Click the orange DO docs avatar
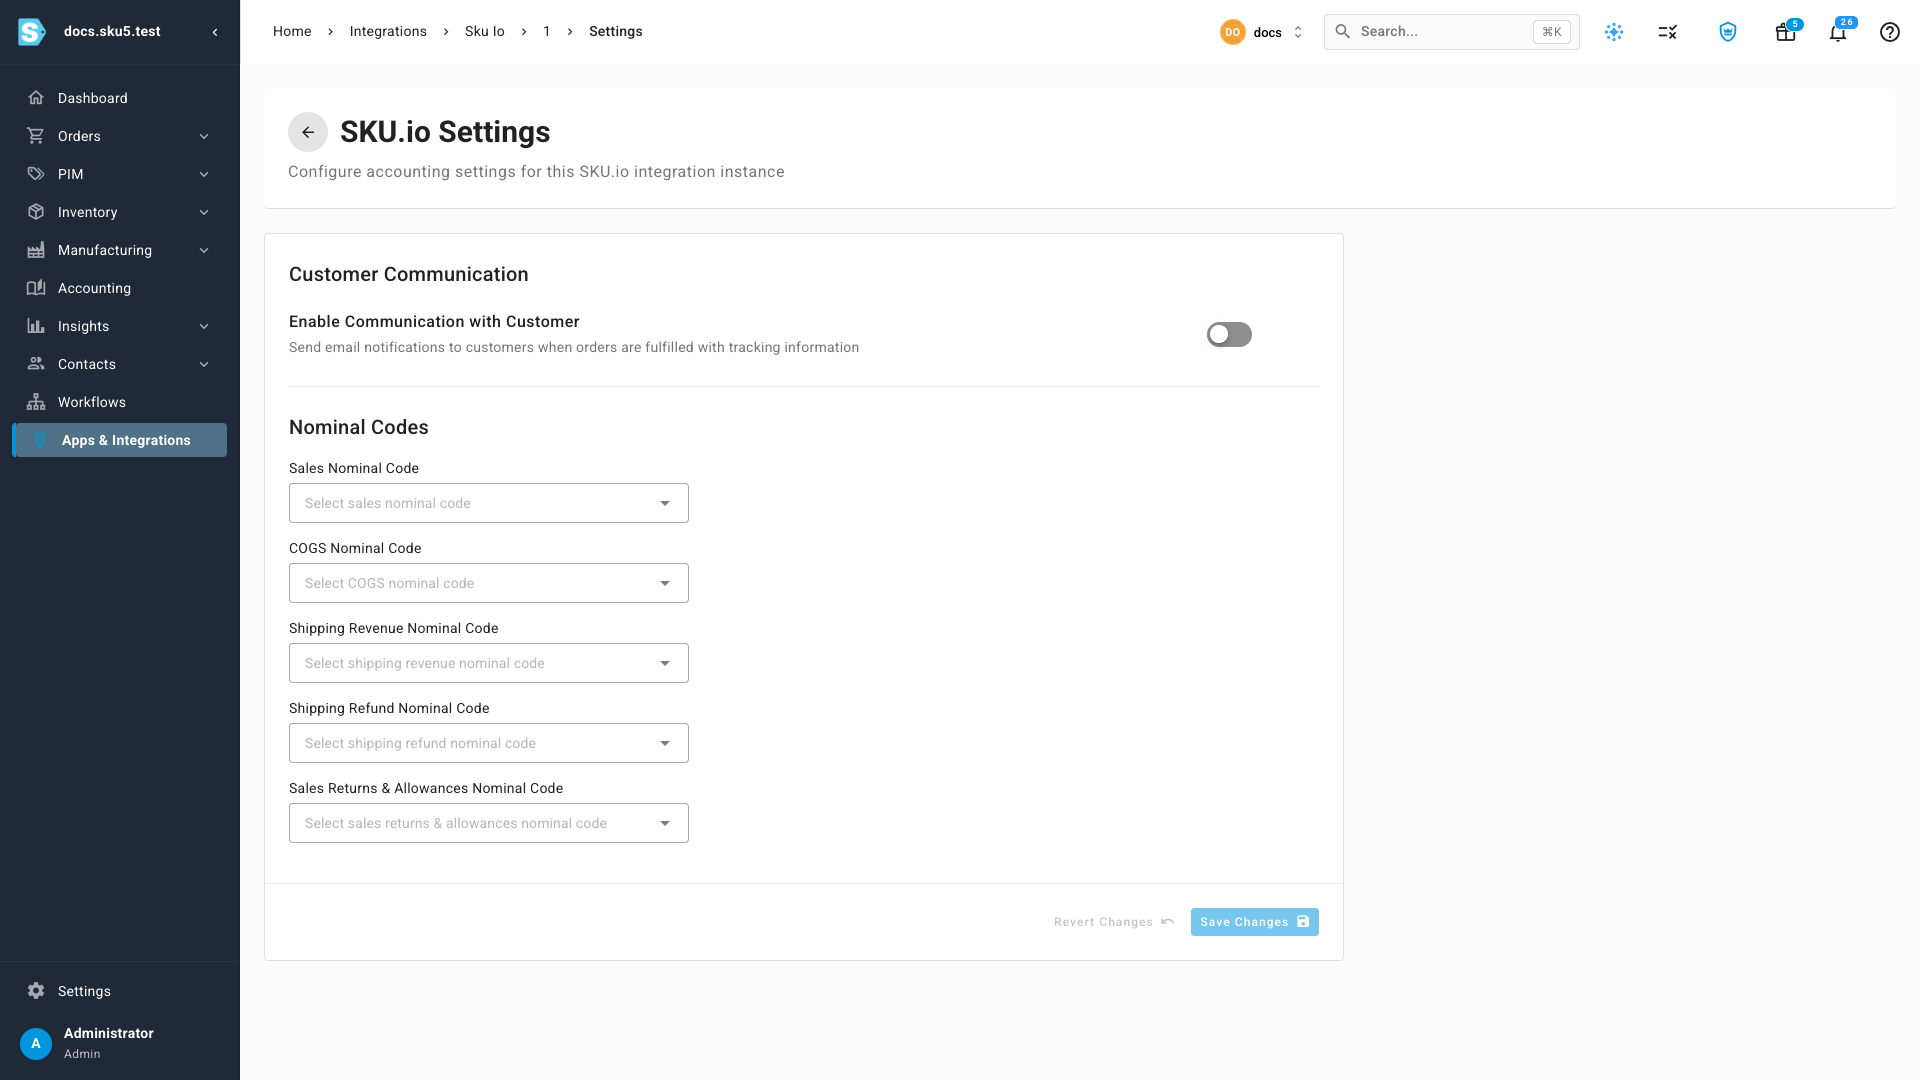The height and width of the screenshot is (1080, 1920). [1232, 32]
